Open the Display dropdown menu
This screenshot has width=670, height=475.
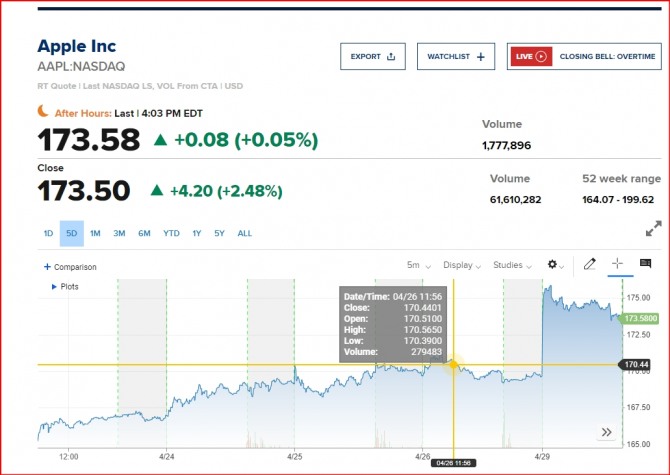(462, 266)
